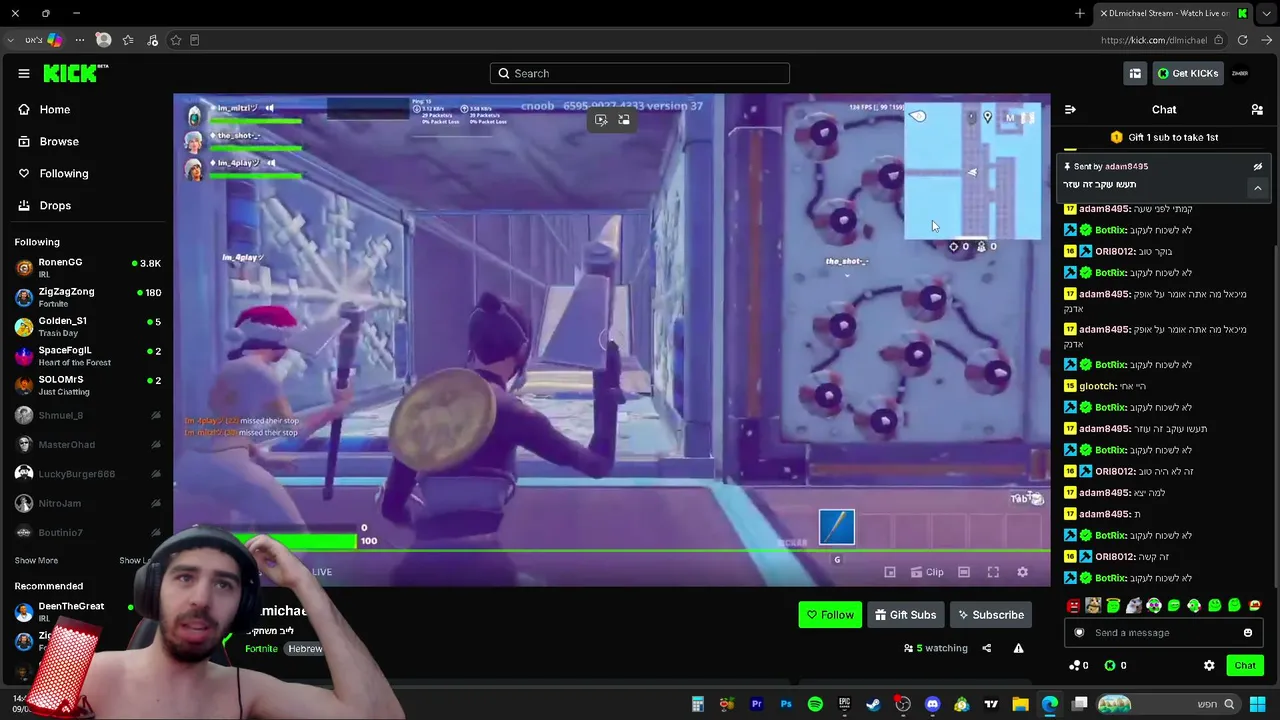Open Epic Games Launcher from the taskbar
The height and width of the screenshot is (720, 1280).
point(844,704)
